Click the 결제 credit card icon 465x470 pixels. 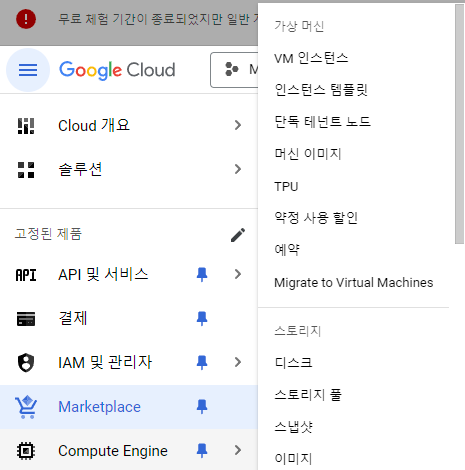26,319
